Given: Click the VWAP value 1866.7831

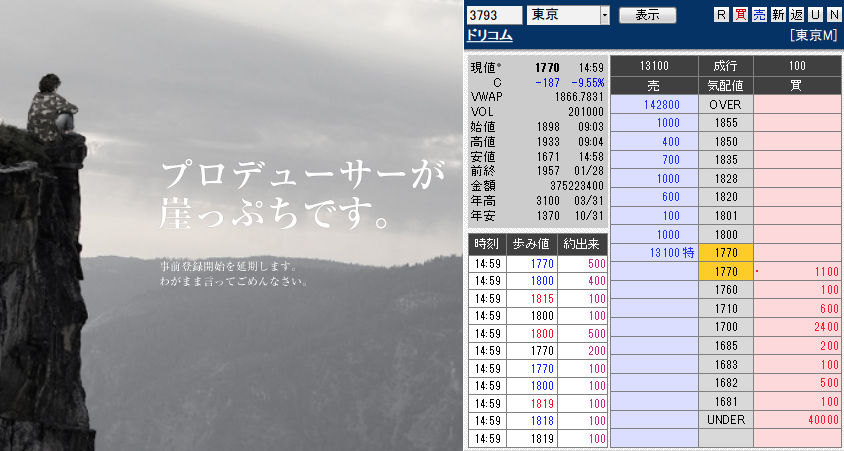Looking at the screenshot, I should (579, 97).
